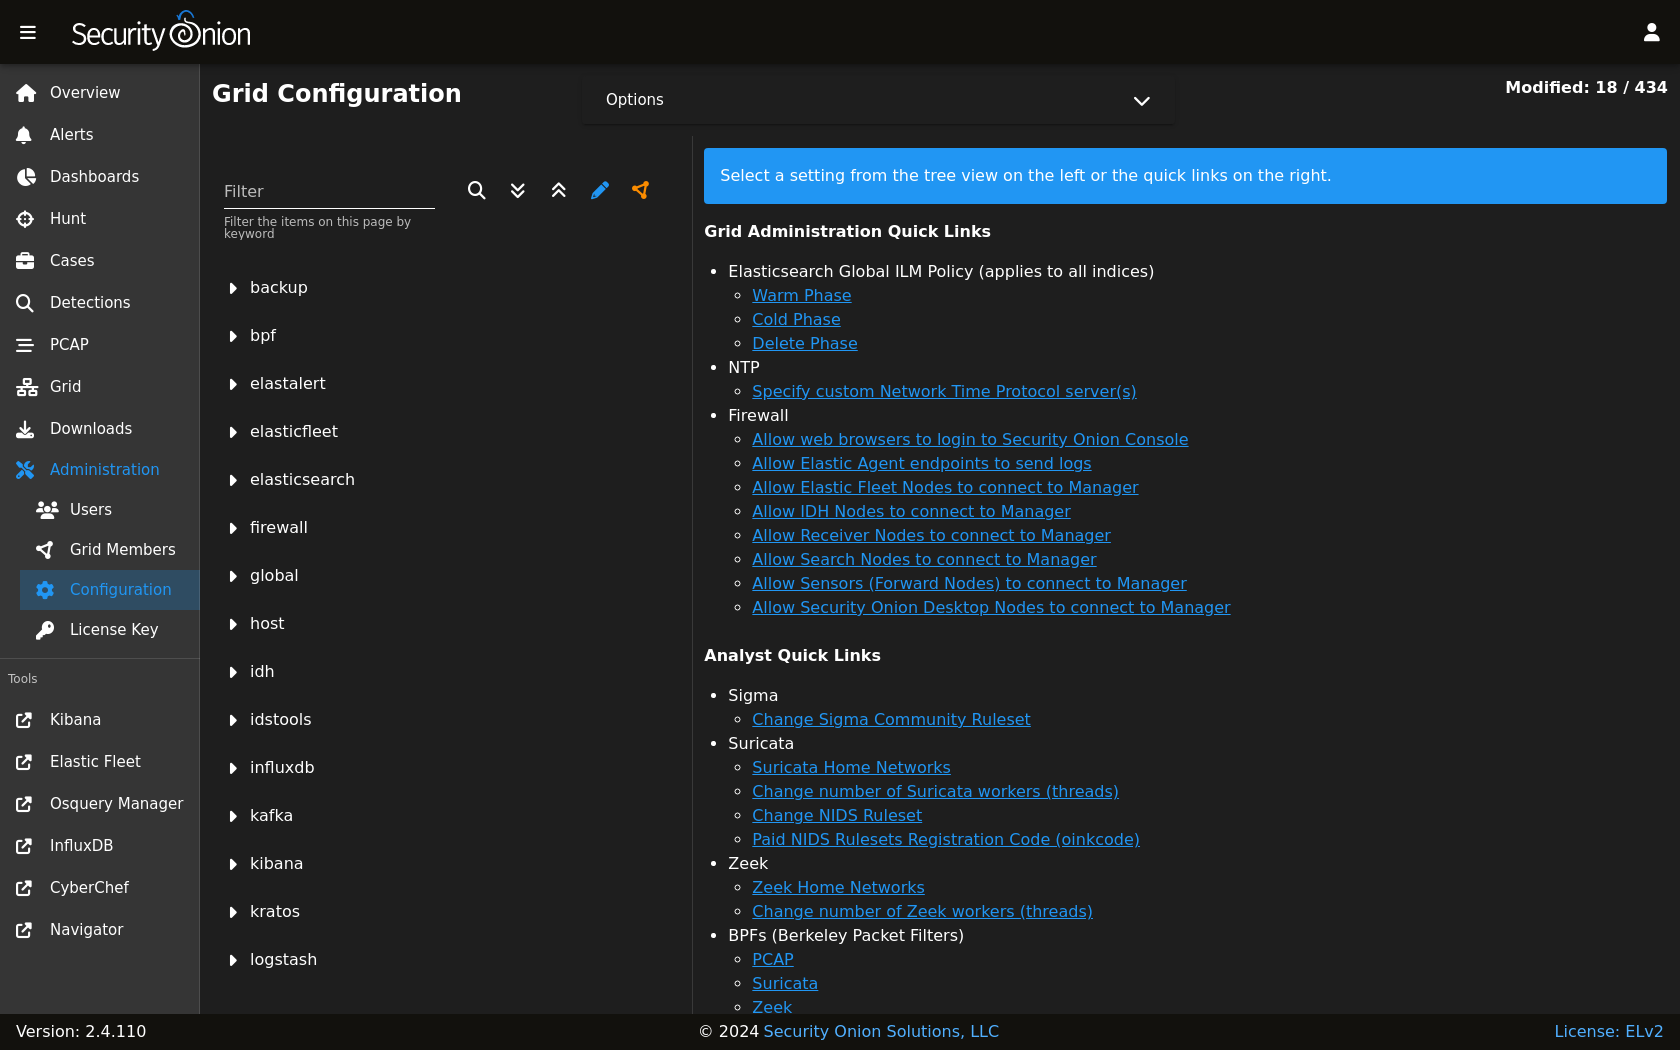This screenshot has width=1680, height=1050.
Task: Expand the backup tree node
Action: 233,288
